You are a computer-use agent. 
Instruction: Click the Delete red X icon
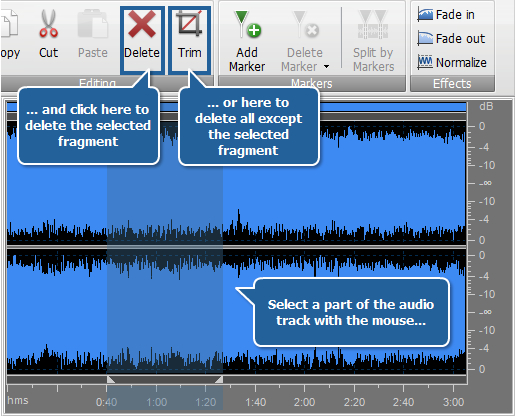[x=142, y=24]
